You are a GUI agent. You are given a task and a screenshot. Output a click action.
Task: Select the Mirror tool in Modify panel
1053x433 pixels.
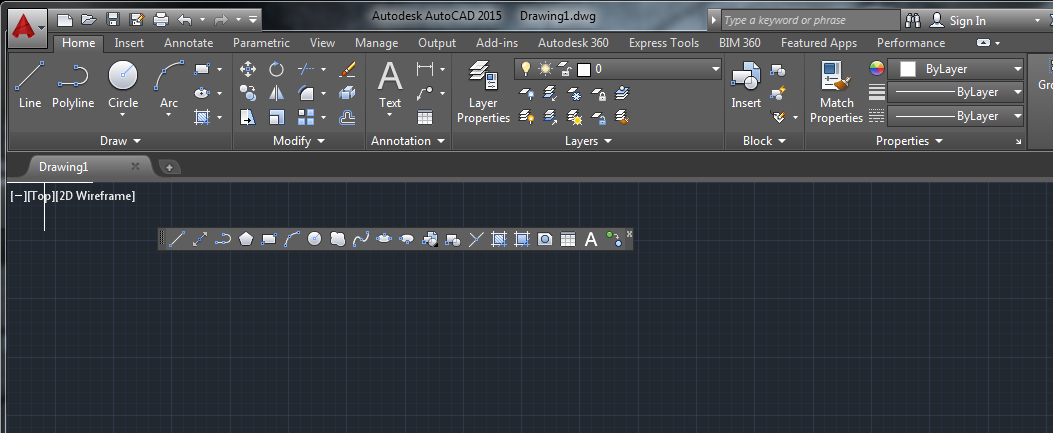coord(276,93)
